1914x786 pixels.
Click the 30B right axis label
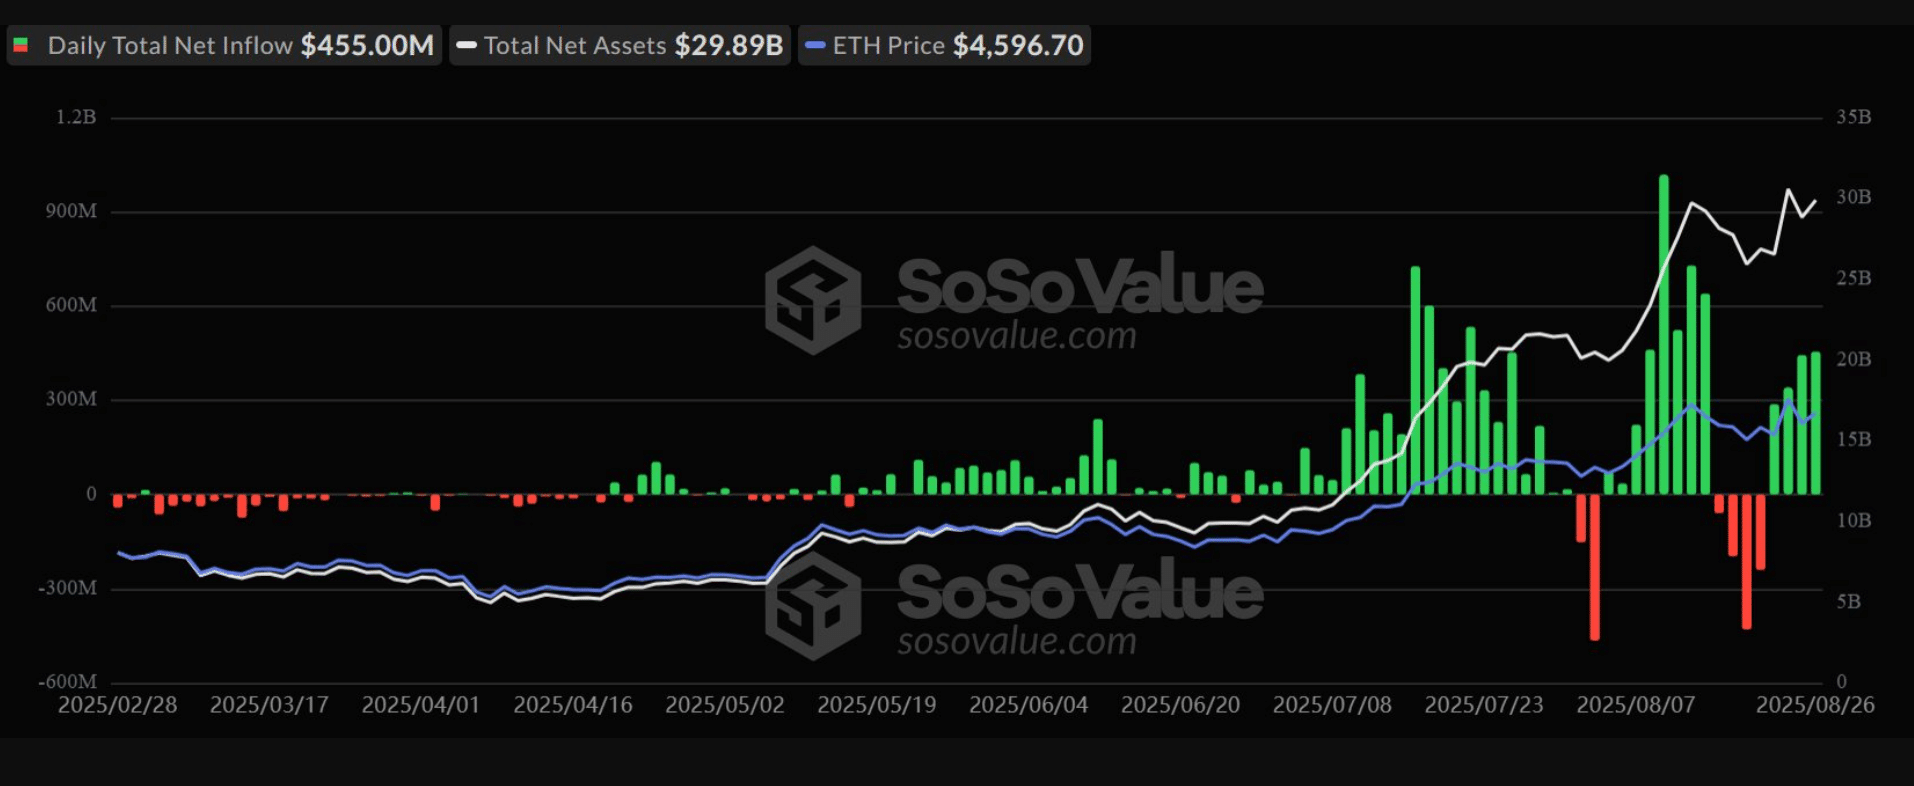pos(1853,198)
